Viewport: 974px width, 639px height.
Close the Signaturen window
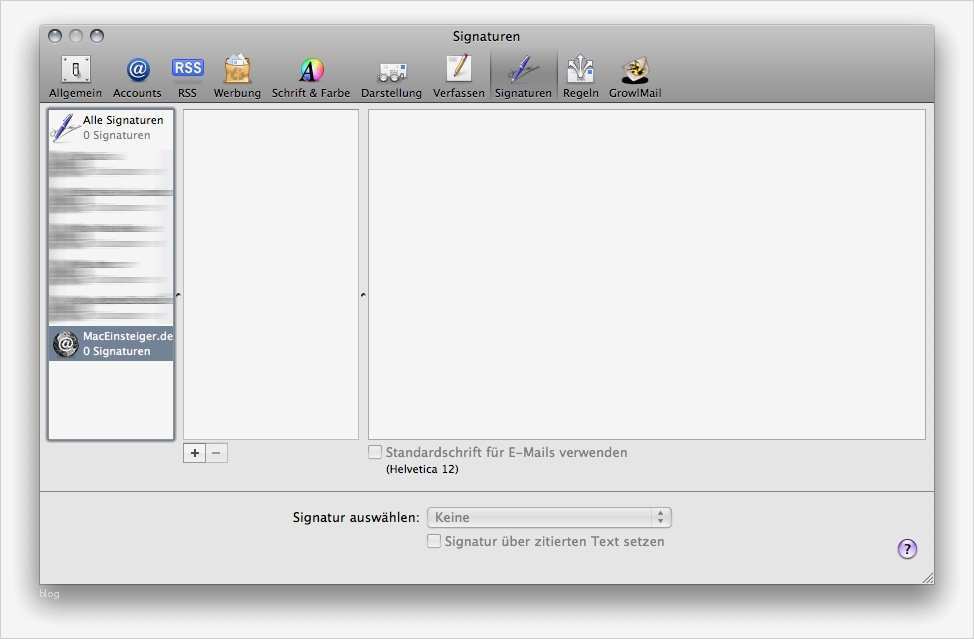click(55, 36)
